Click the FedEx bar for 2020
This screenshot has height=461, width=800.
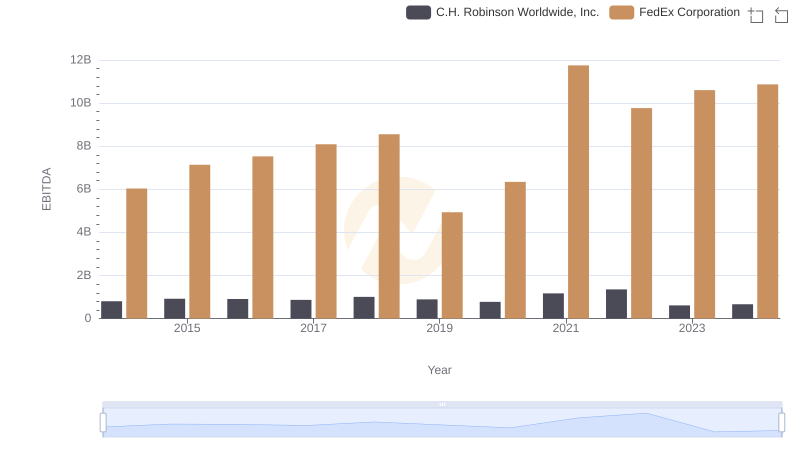point(515,250)
